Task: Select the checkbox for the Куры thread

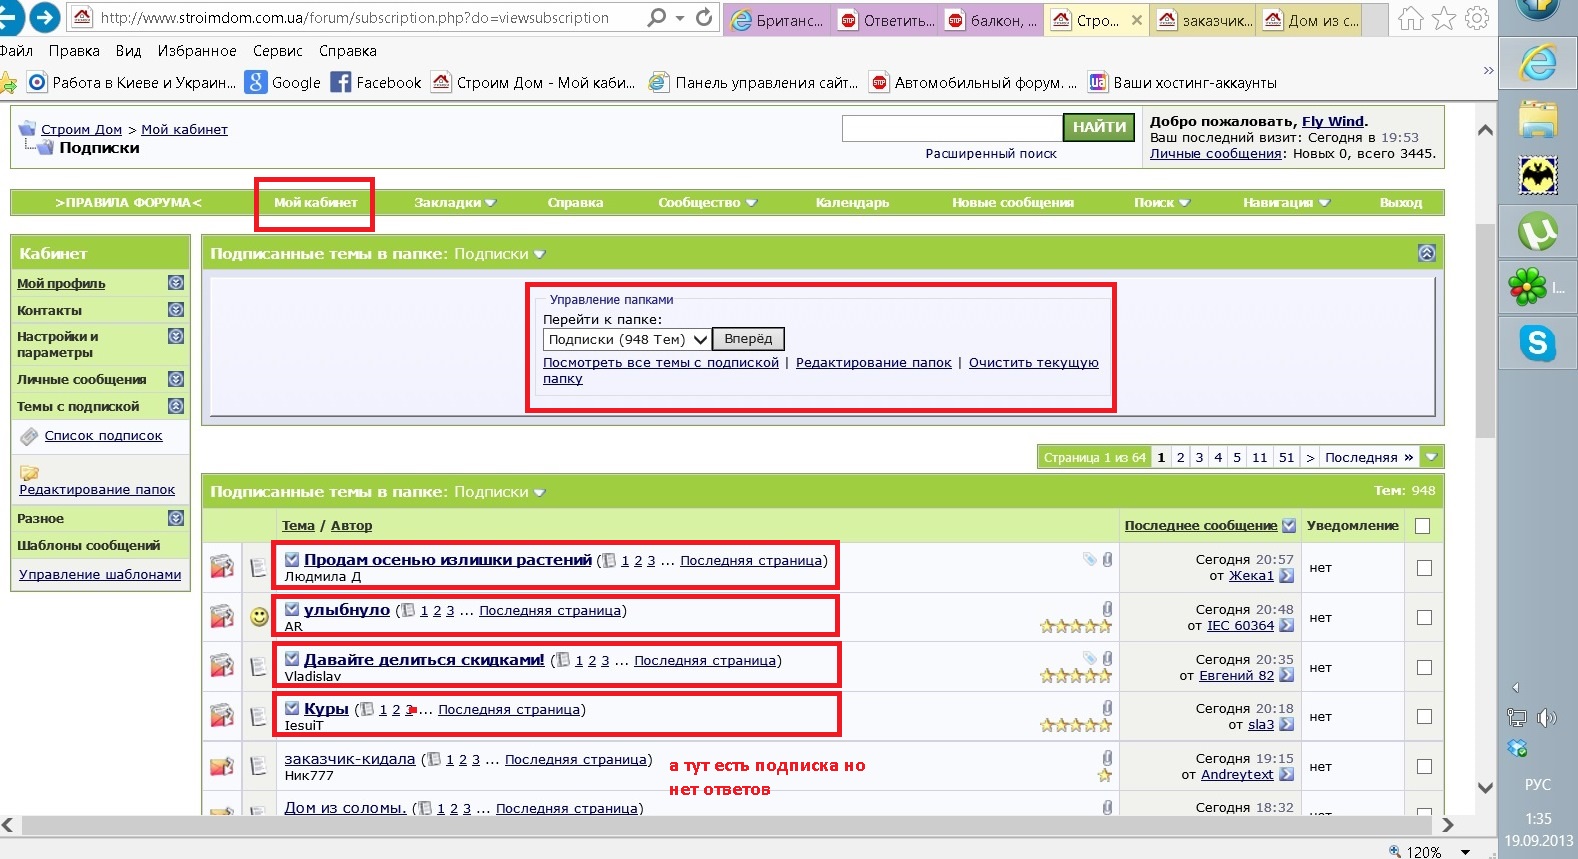Action: tap(1424, 717)
